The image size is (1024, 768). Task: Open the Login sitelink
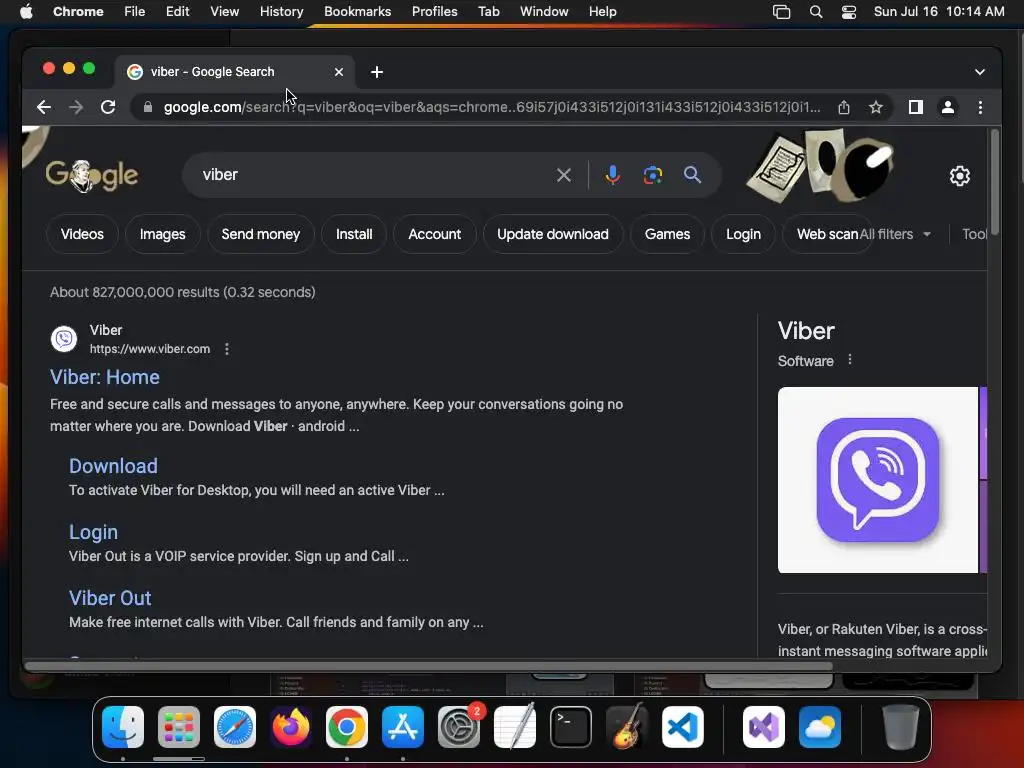pyautogui.click(x=93, y=532)
